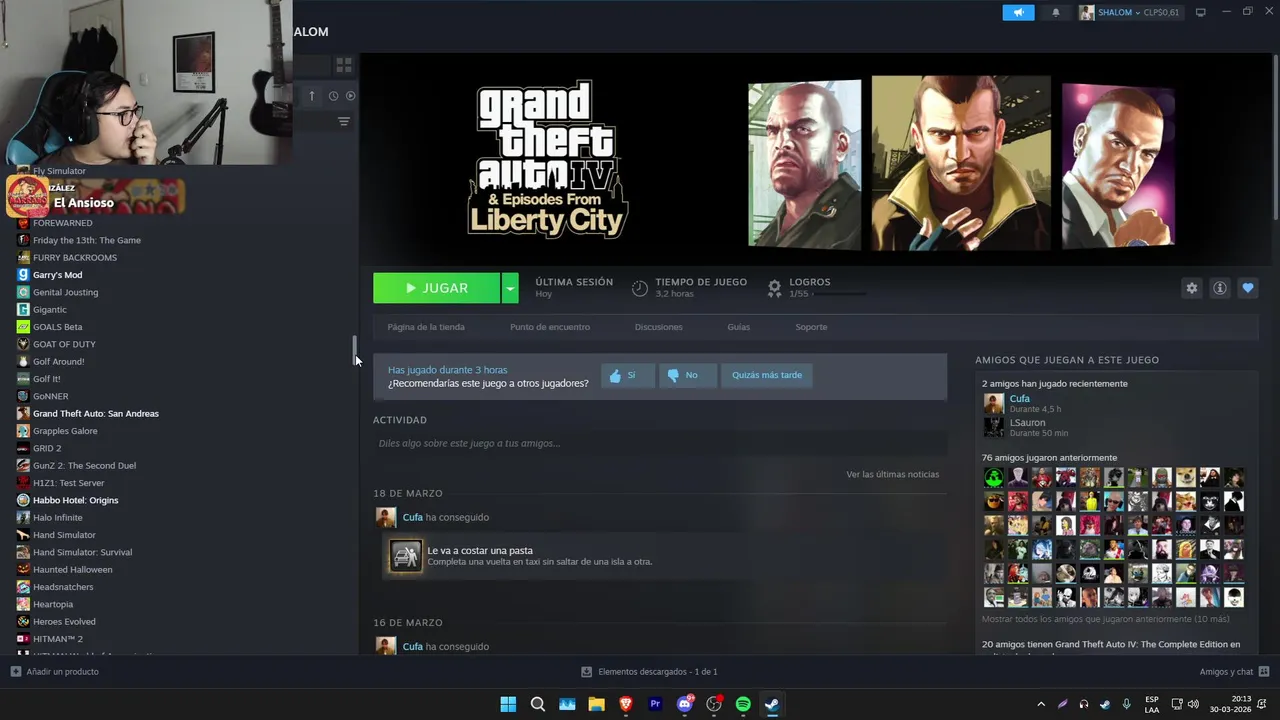
Task: Click the GRID 2 game icon
Action: tap(23, 448)
